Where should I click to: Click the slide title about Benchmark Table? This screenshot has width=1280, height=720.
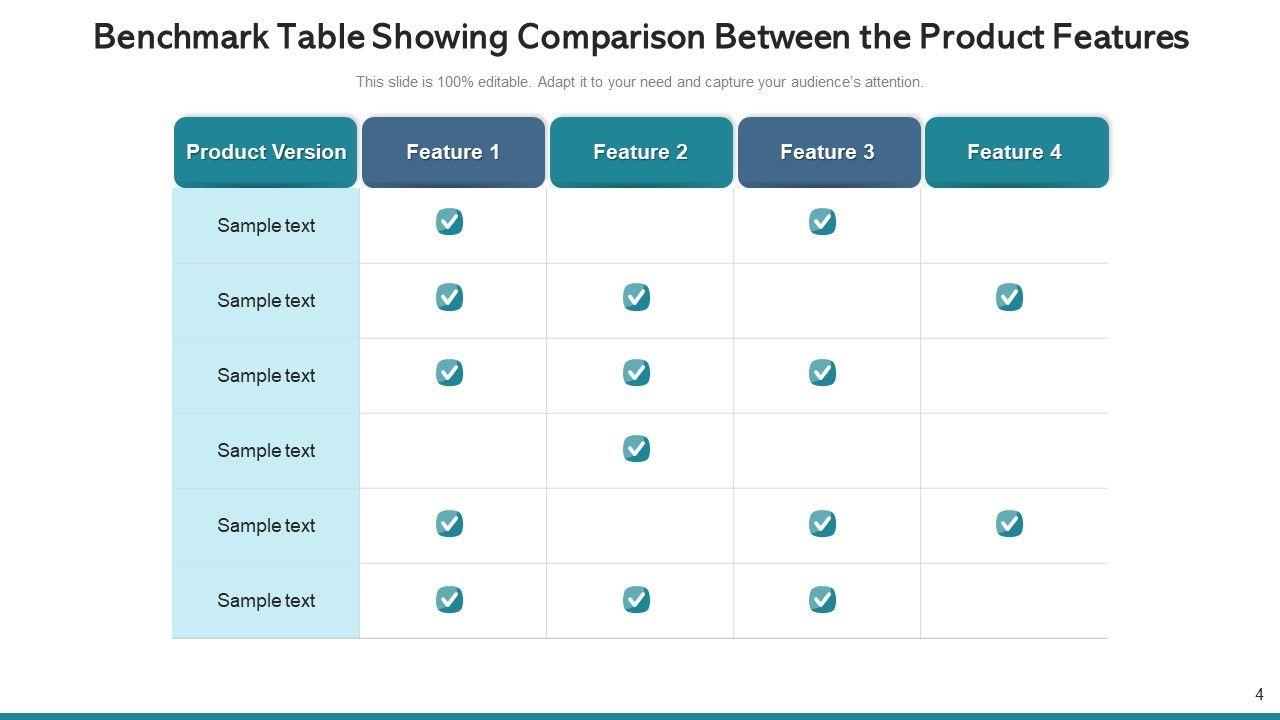click(x=640, y=37)
